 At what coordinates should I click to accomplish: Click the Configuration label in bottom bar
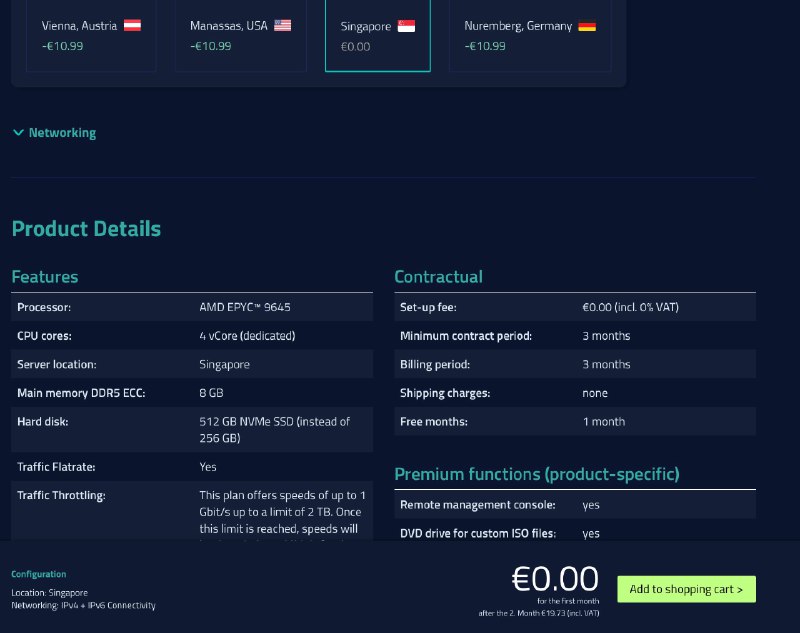pyautogui.click(x=38, y=574)
